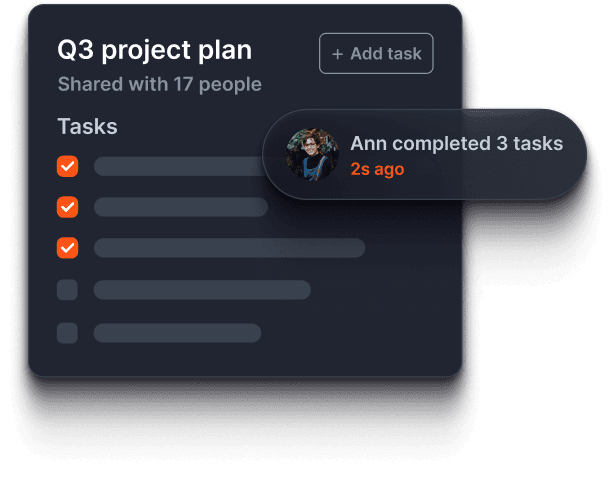
Task: Open the second task's placeholder bar
Action: point(181,207)
